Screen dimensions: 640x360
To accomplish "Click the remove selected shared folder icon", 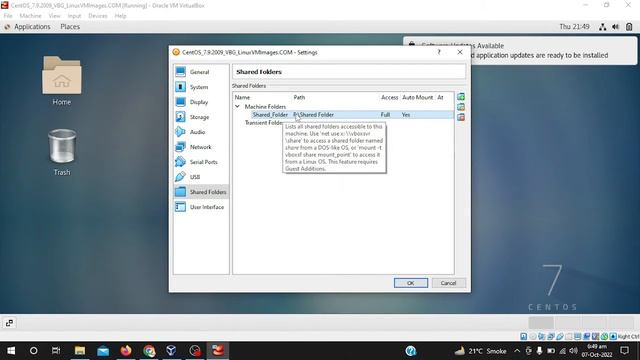I will (x=461, y=117).
